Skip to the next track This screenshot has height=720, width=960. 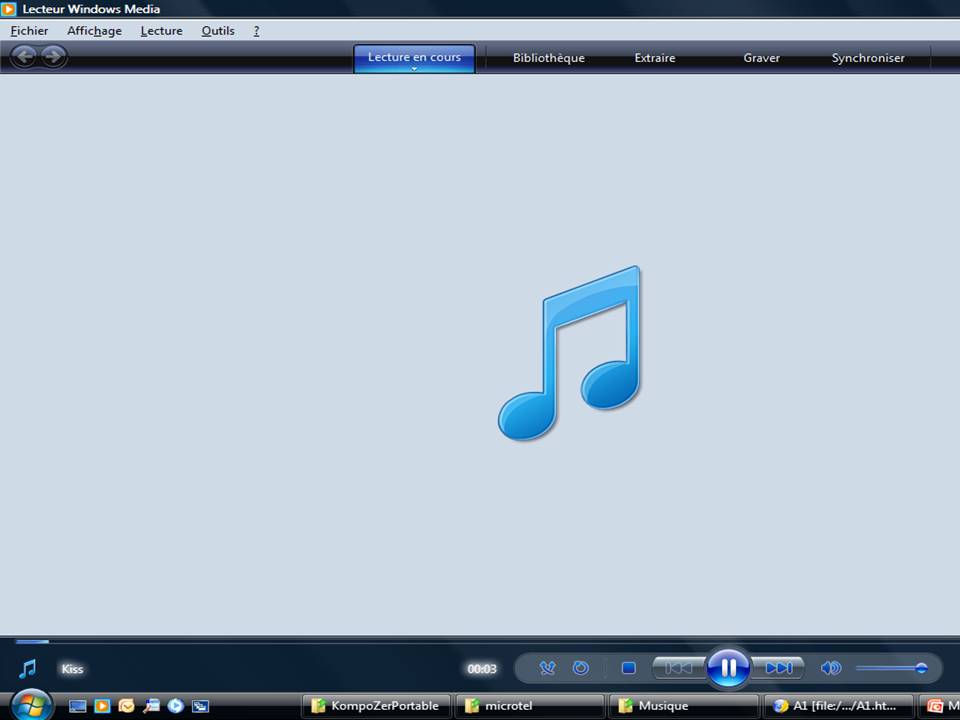(x=778, y=668)
